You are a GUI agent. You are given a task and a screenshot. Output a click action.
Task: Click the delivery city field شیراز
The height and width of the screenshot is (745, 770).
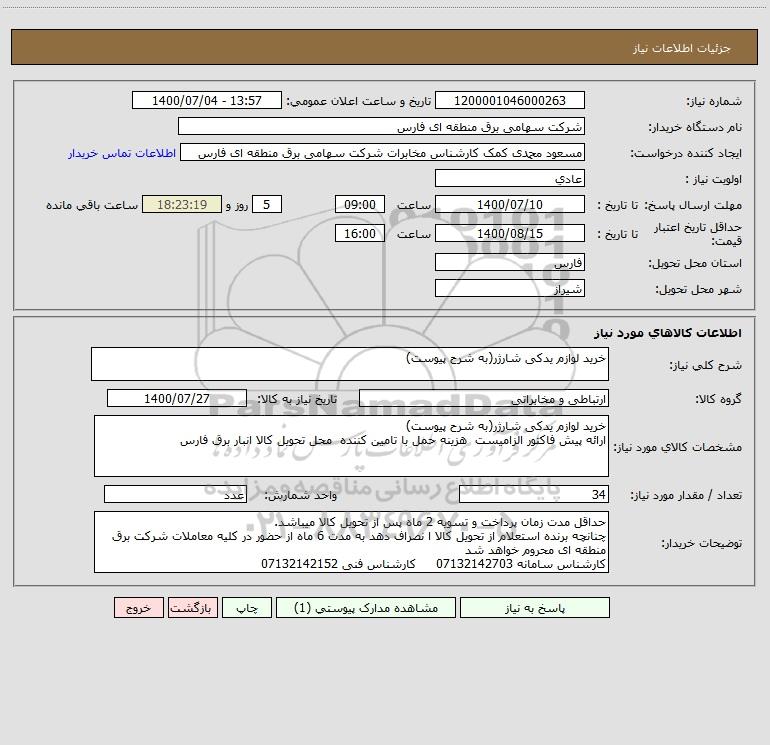tap(510, 288)
